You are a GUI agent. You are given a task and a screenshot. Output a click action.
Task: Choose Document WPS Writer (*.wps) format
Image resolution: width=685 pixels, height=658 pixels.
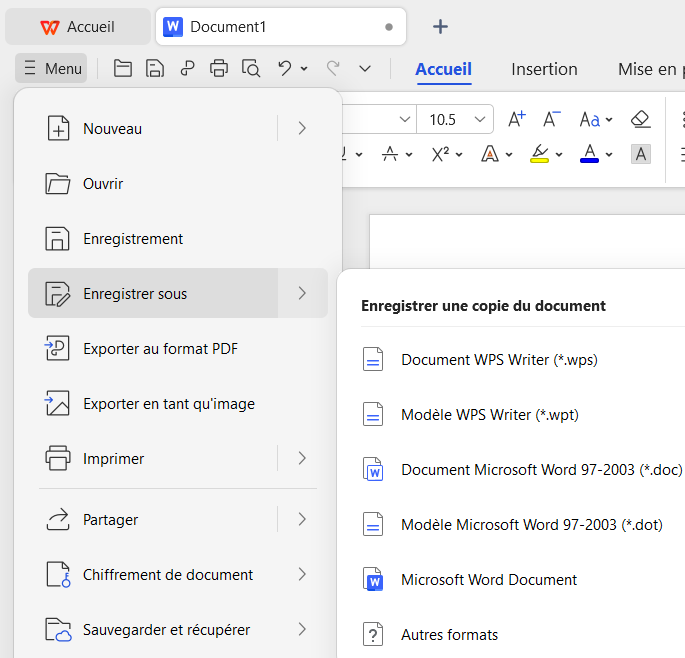pos(499,359)
